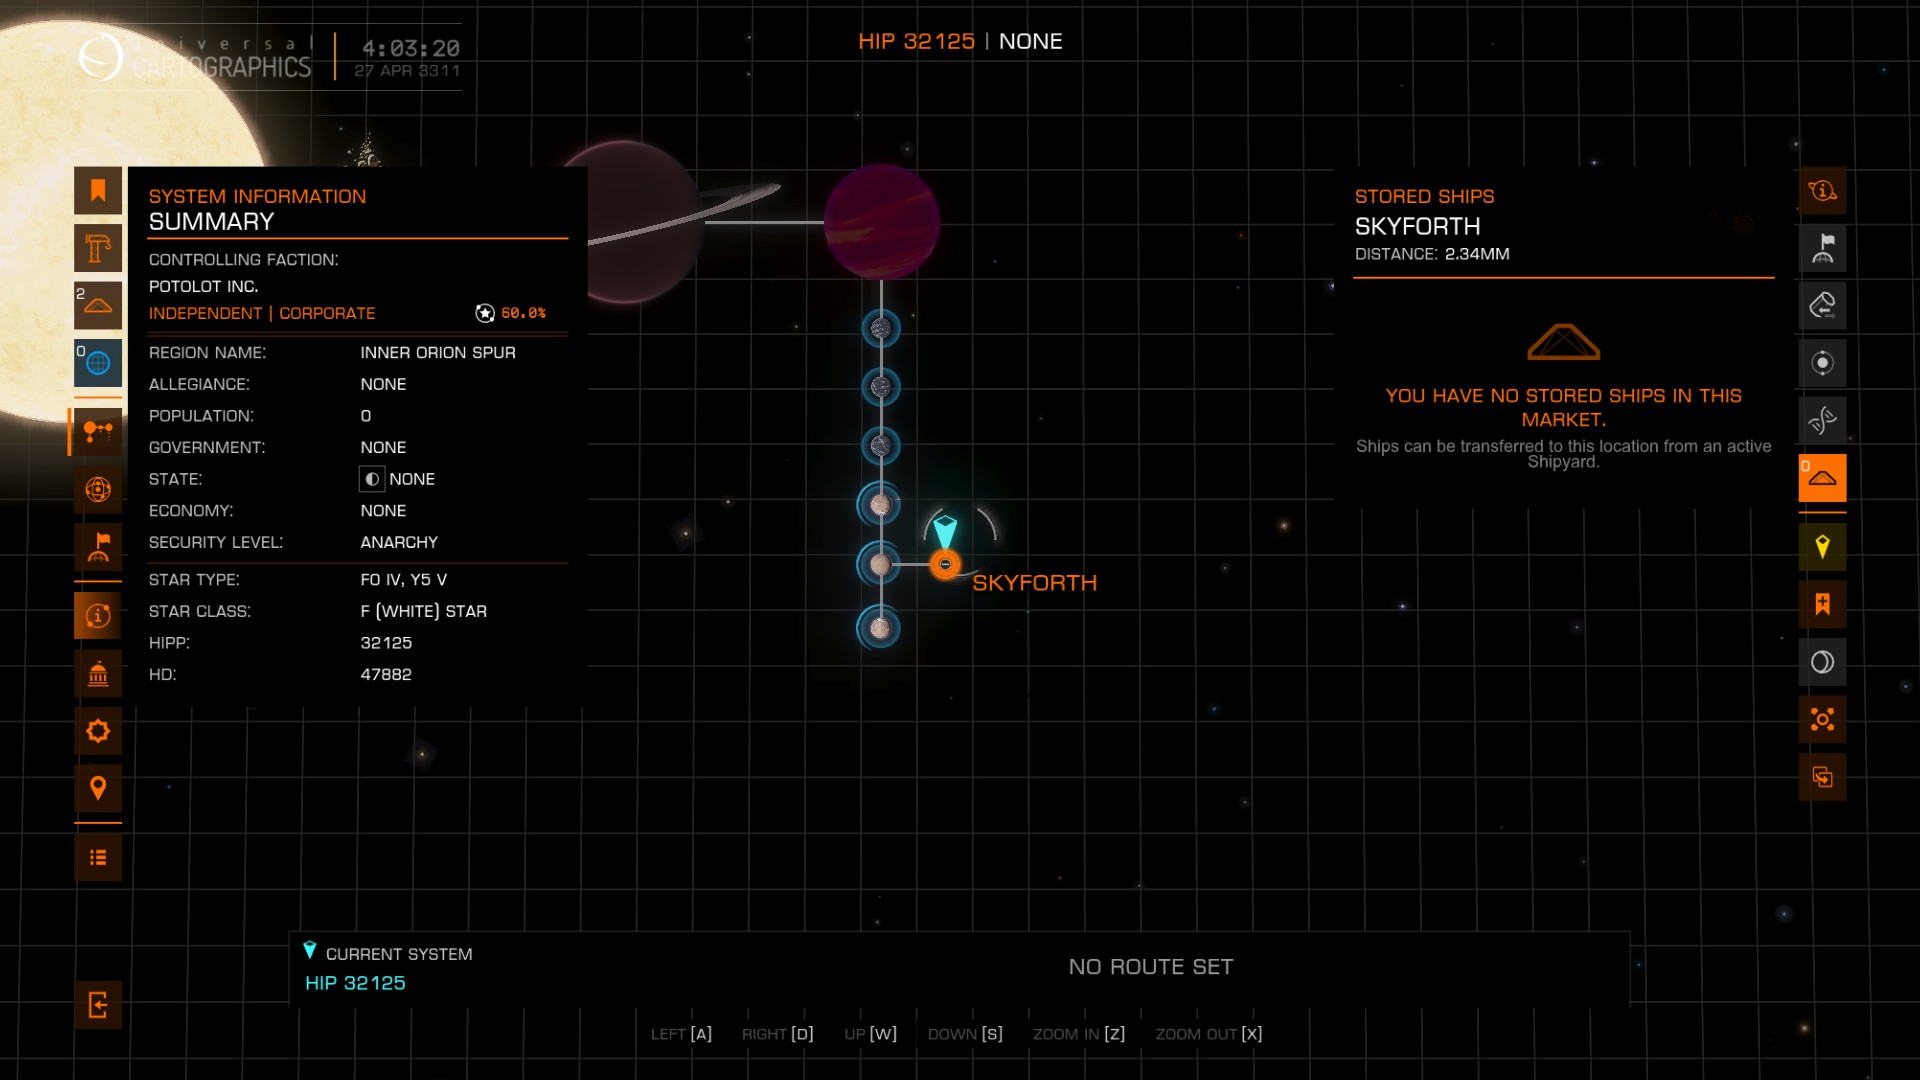Click the RIGHT [D] control hint
Screen dimensions: 1920x1080
(778, 1034)
